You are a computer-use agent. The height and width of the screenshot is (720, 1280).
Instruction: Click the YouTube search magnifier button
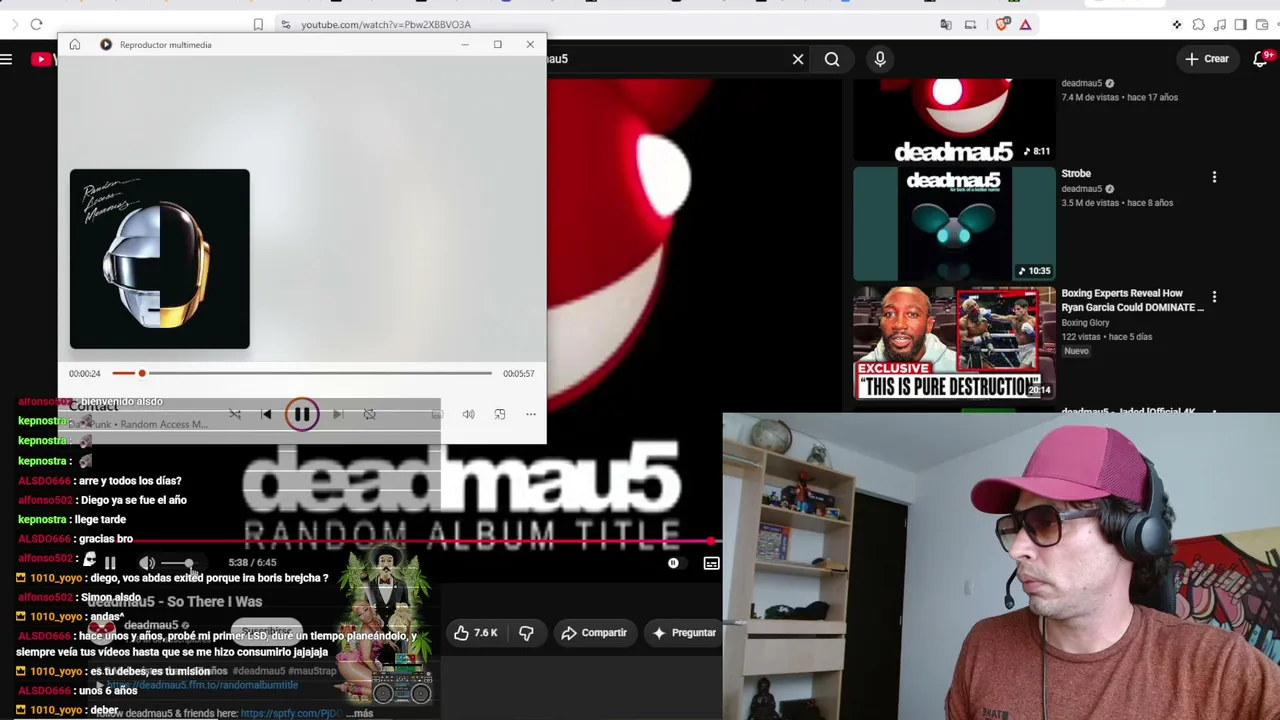[832, 59]
